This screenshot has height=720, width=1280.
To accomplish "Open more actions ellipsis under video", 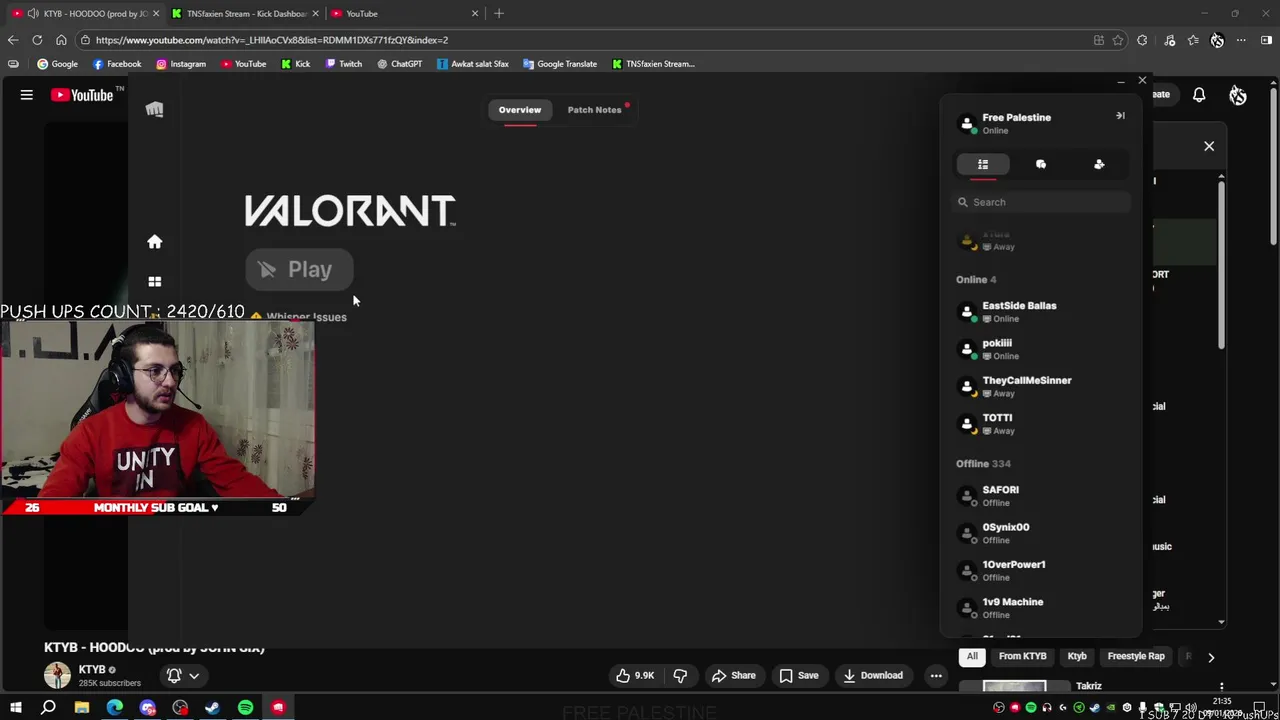I will click(936, 676).
